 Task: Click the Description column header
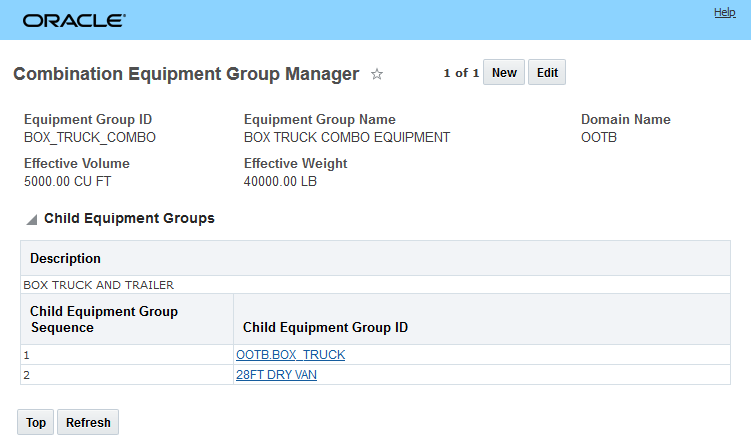pos(65,258)
